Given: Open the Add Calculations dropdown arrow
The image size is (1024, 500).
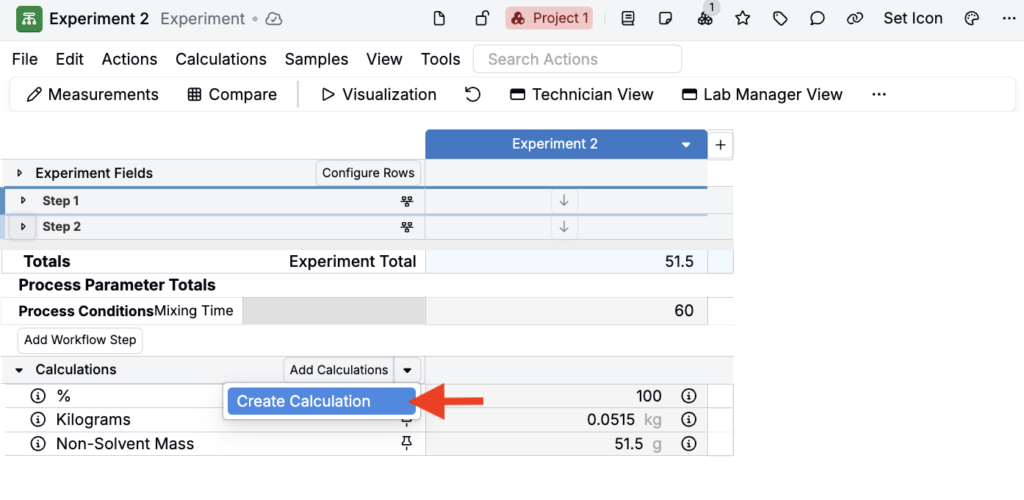Looking at the screenshot, I should tap(408, 370).
